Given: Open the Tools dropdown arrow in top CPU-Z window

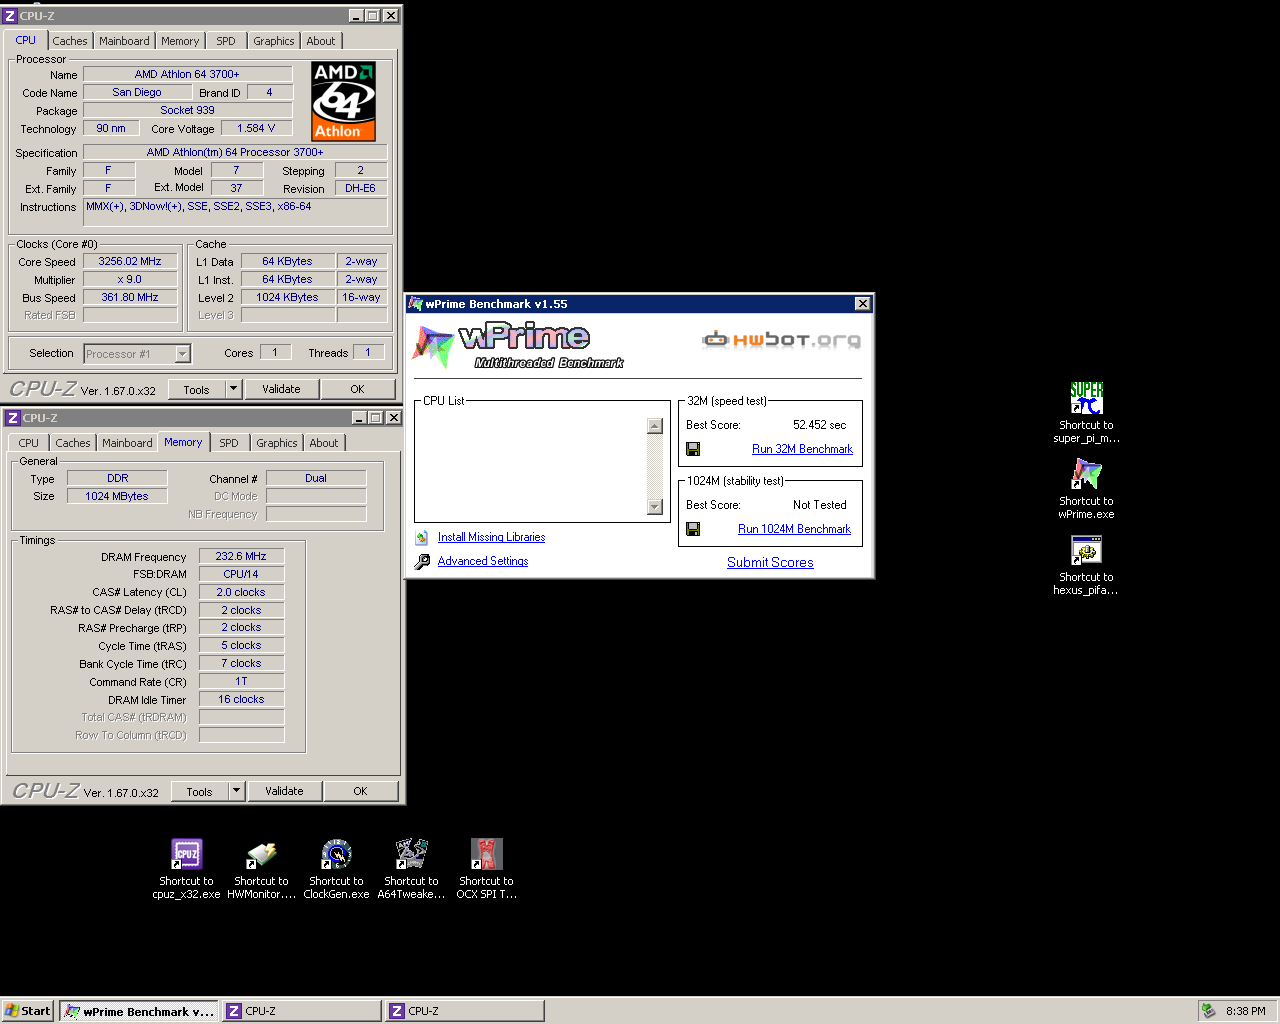Looking at the screenshot, I should [234, 389].
